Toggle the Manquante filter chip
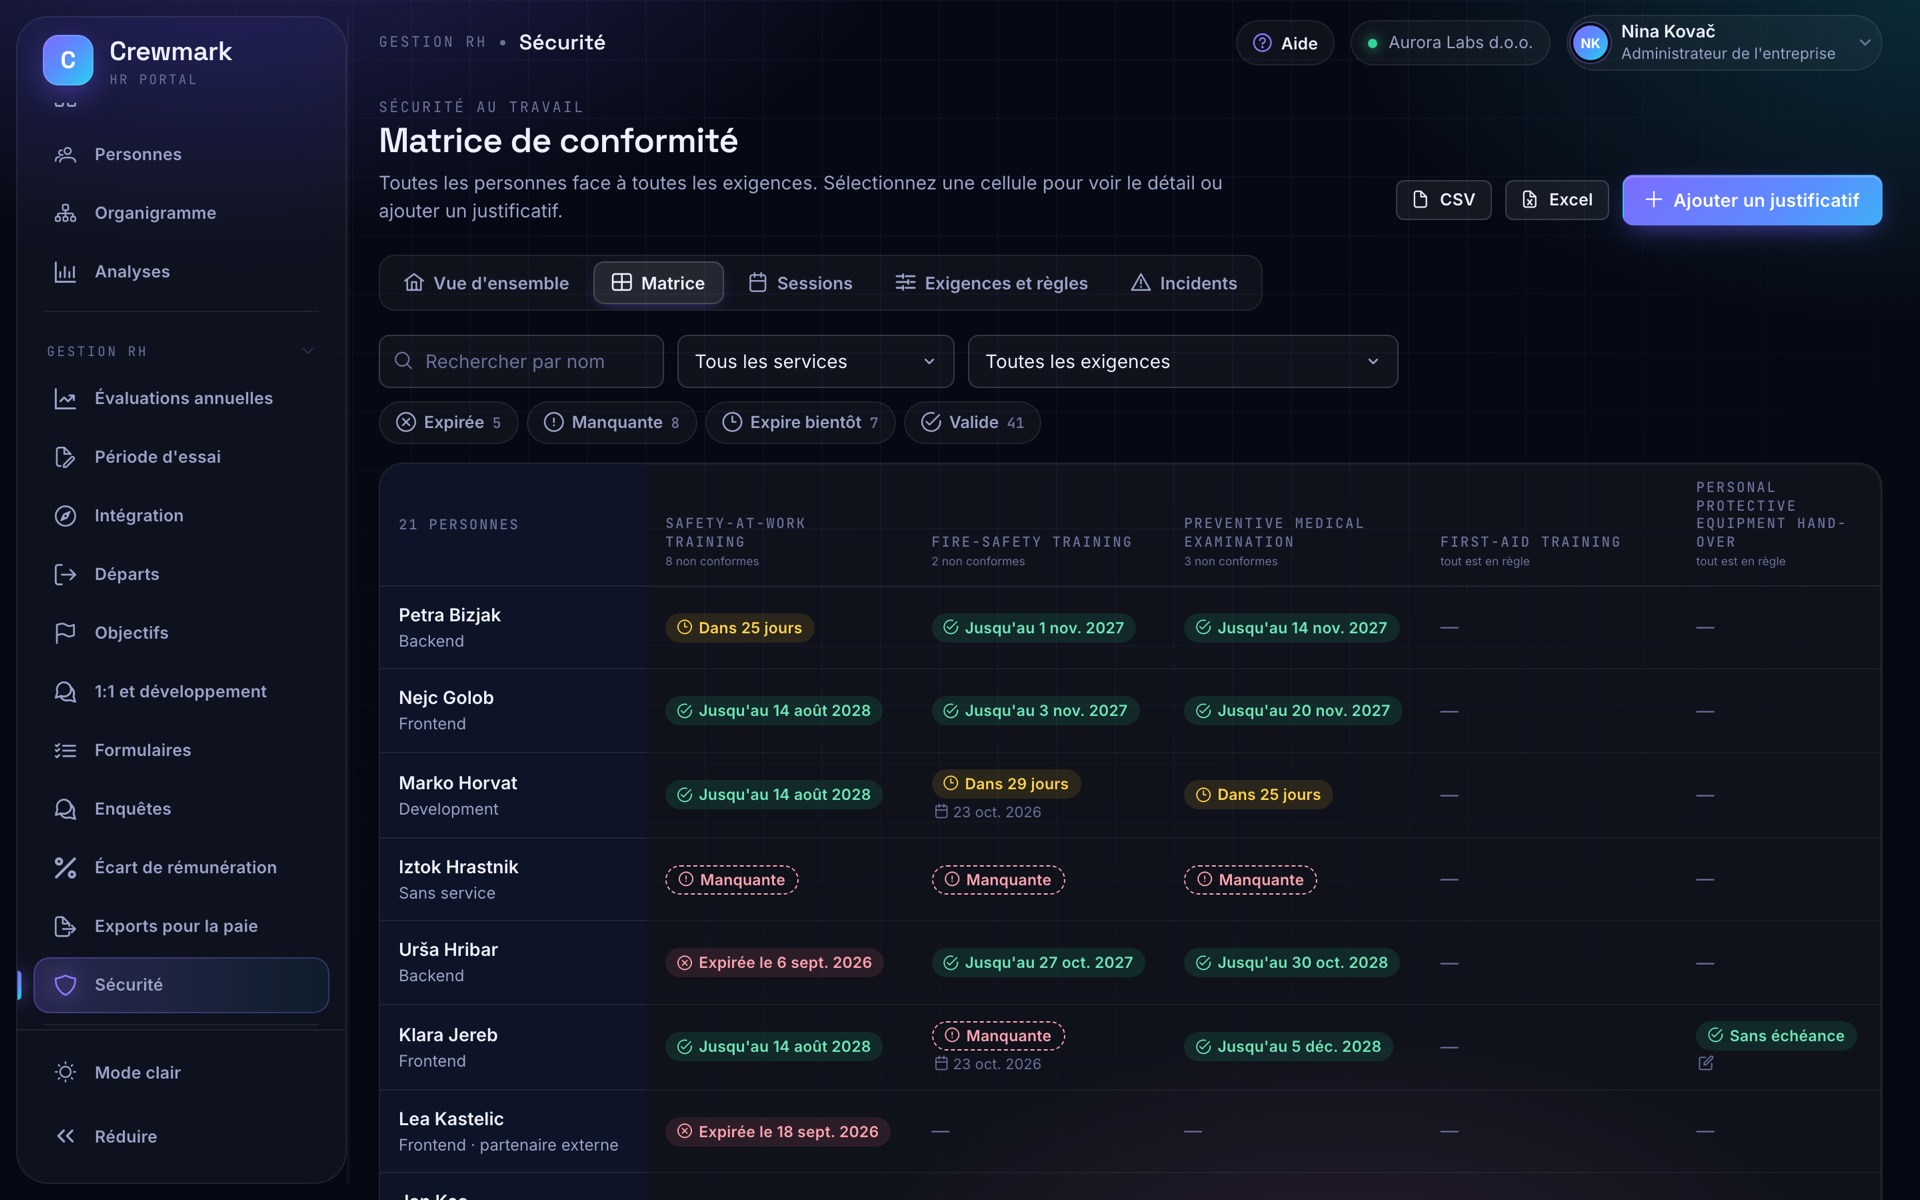This screenshot has width=1920, height=1200. pos(612,422)
